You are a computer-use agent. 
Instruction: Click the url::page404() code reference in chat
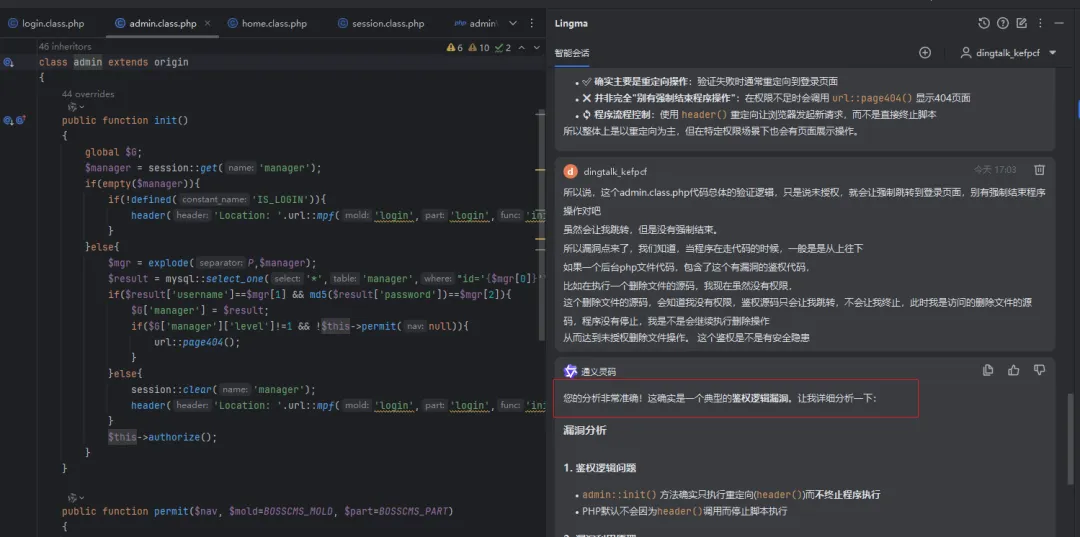click(871, 98)
